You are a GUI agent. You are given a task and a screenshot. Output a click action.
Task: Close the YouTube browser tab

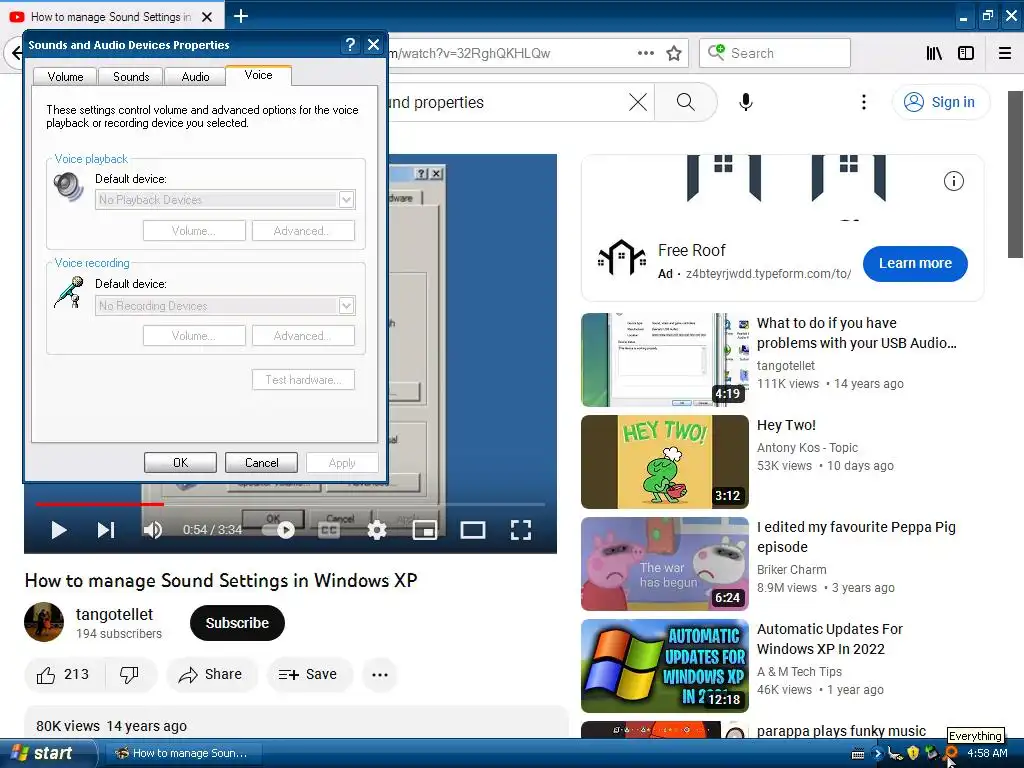click(207, 17)
